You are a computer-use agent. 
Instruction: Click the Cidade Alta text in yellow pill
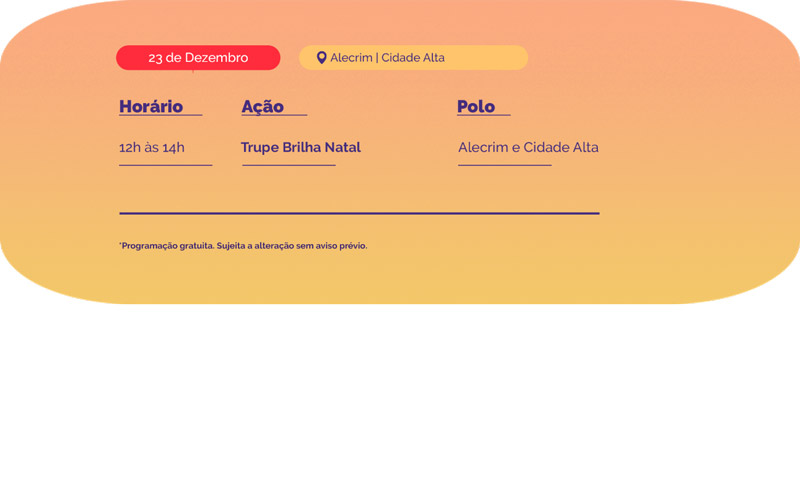click(x=413, y=58)
